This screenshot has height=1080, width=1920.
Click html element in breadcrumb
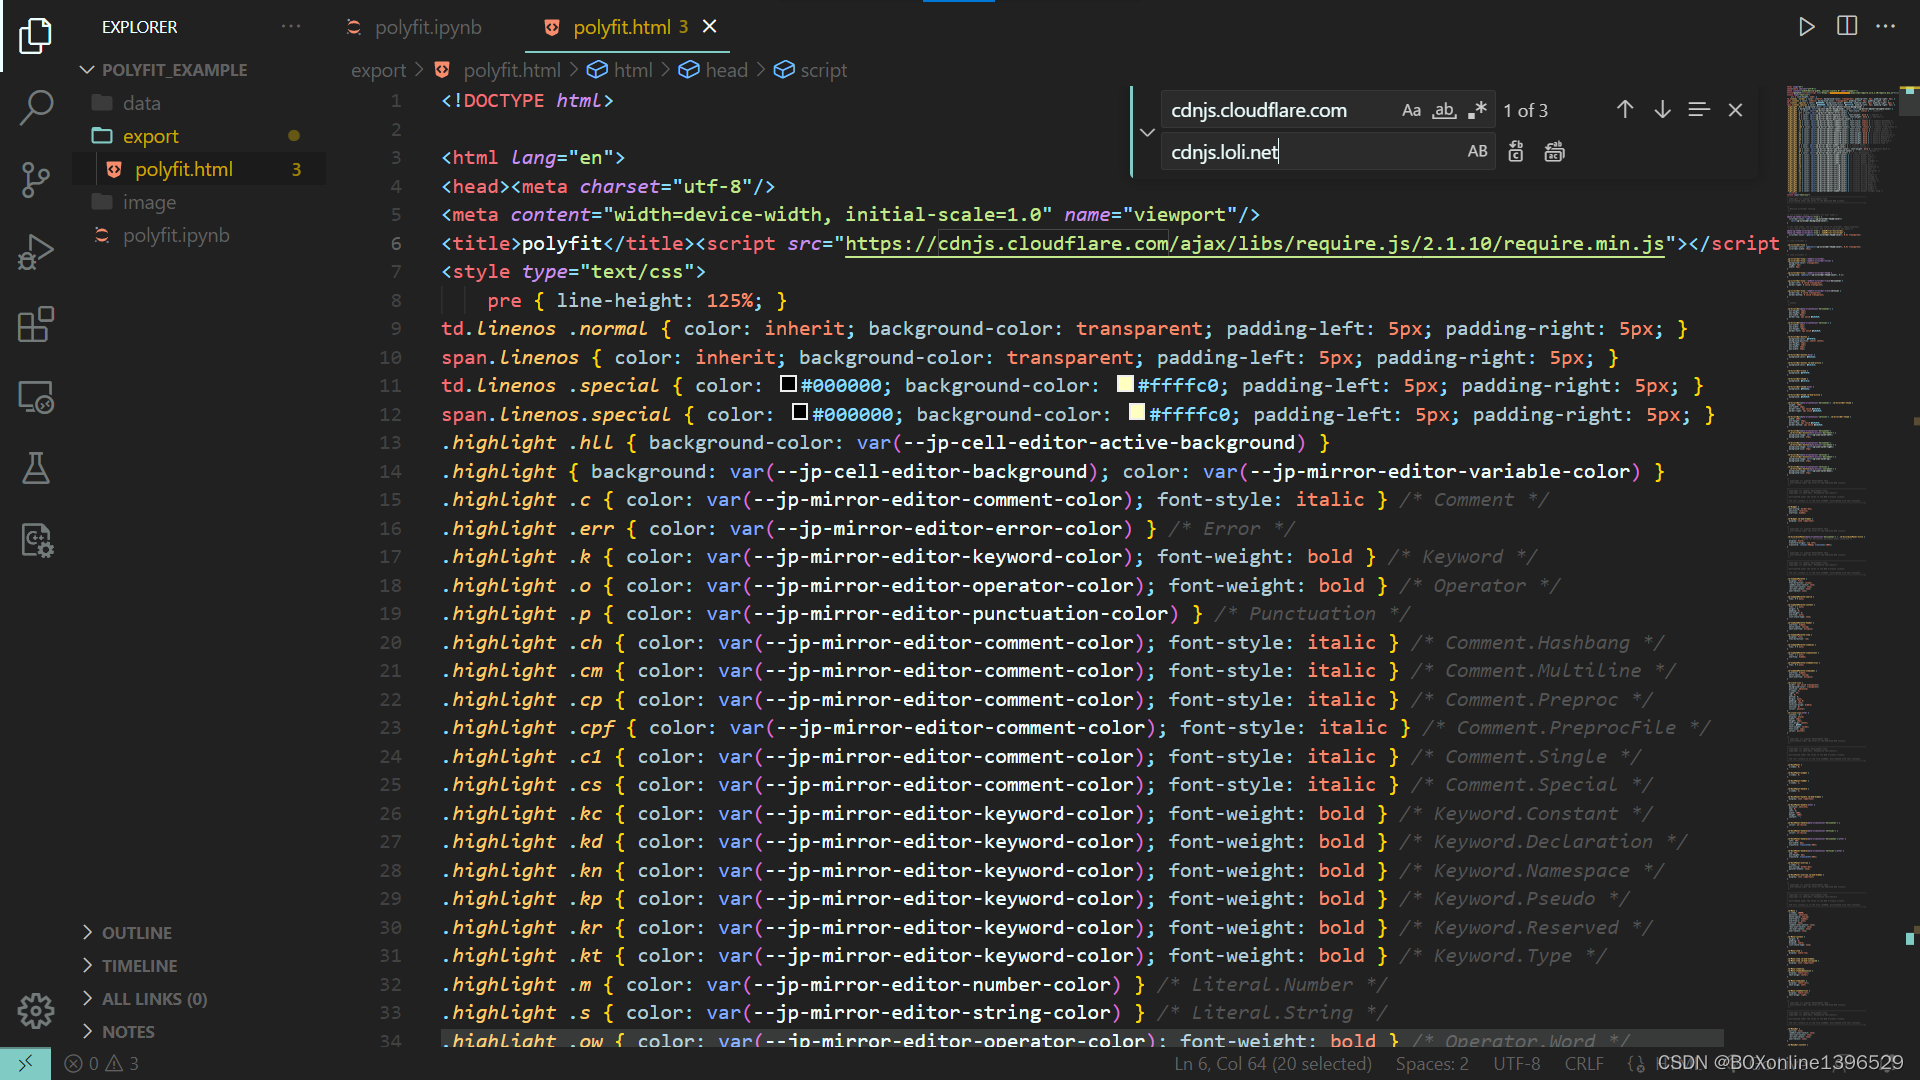[x=633, y=70]
